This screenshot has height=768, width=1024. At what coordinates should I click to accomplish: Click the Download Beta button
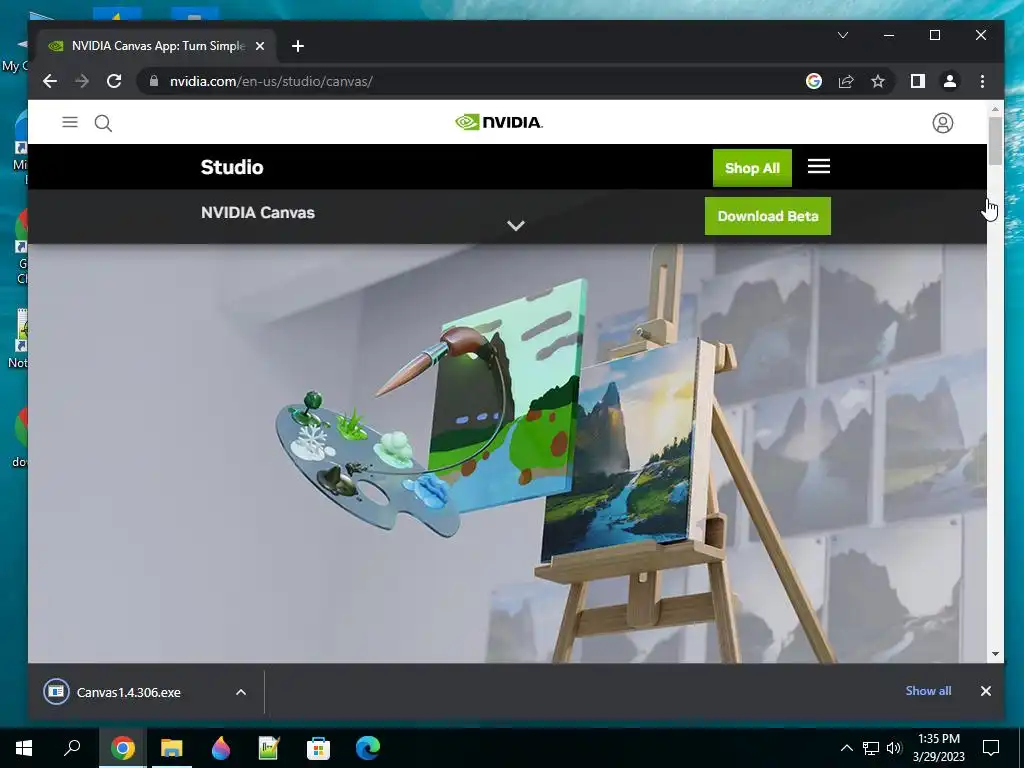point(768,216)
